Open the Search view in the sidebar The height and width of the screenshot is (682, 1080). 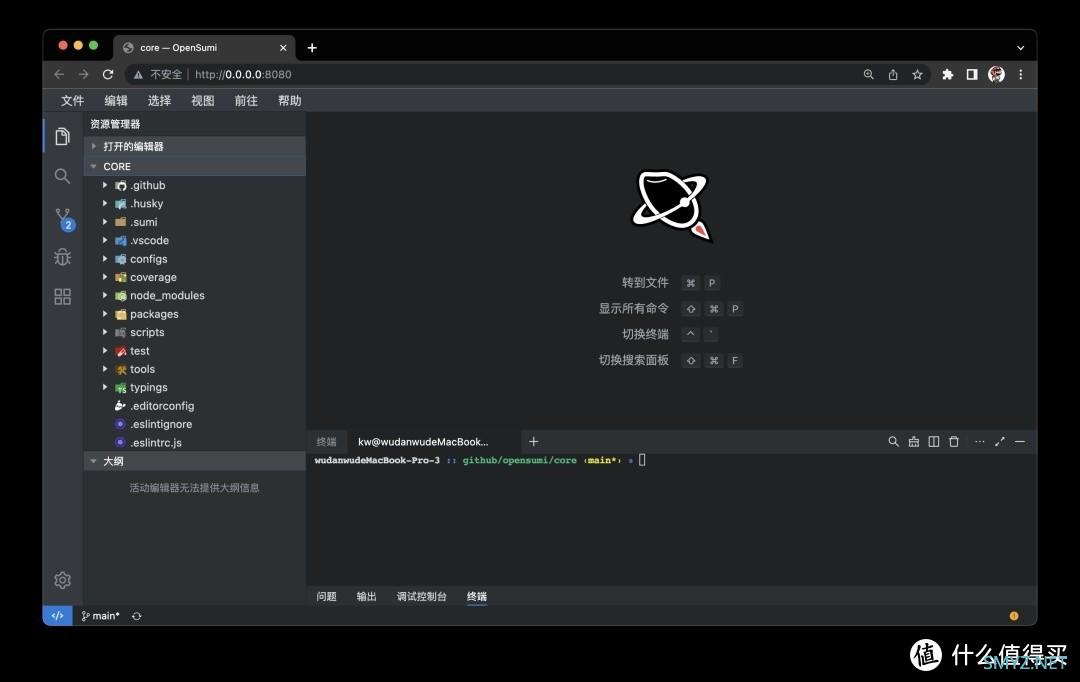(62, 176)
